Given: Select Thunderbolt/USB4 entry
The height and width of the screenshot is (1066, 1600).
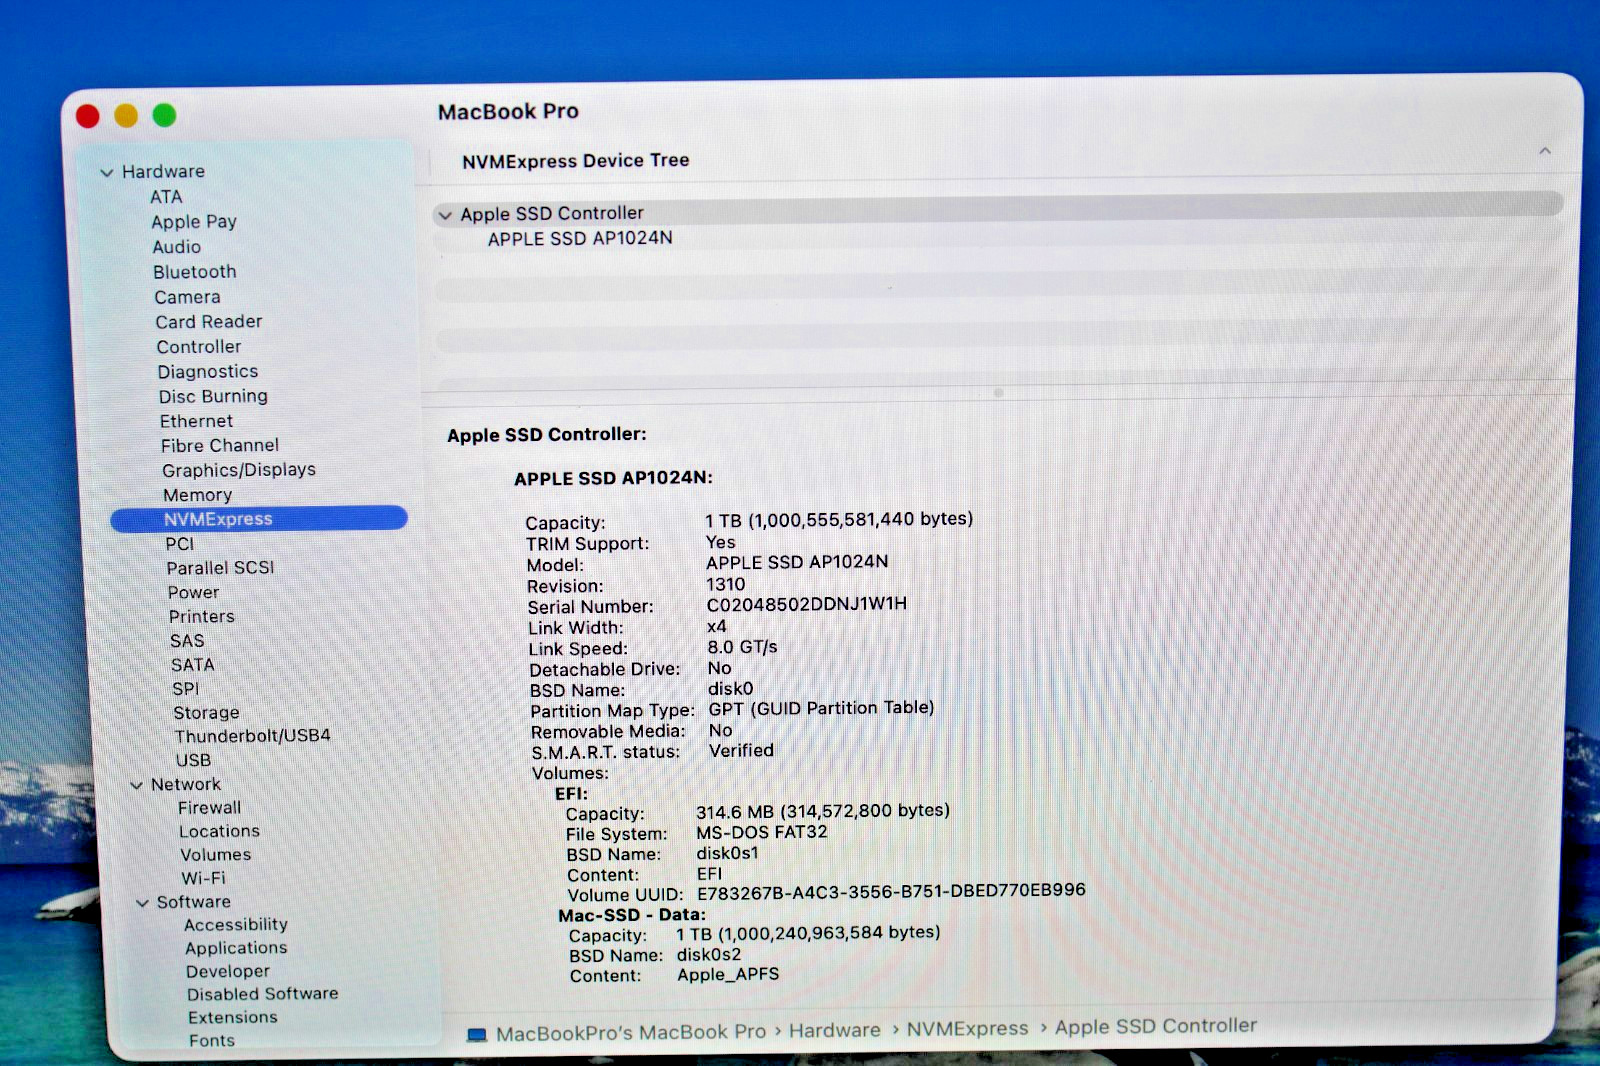Looking at the screenshot, I should pyautogui.click(x=253, y=736).
